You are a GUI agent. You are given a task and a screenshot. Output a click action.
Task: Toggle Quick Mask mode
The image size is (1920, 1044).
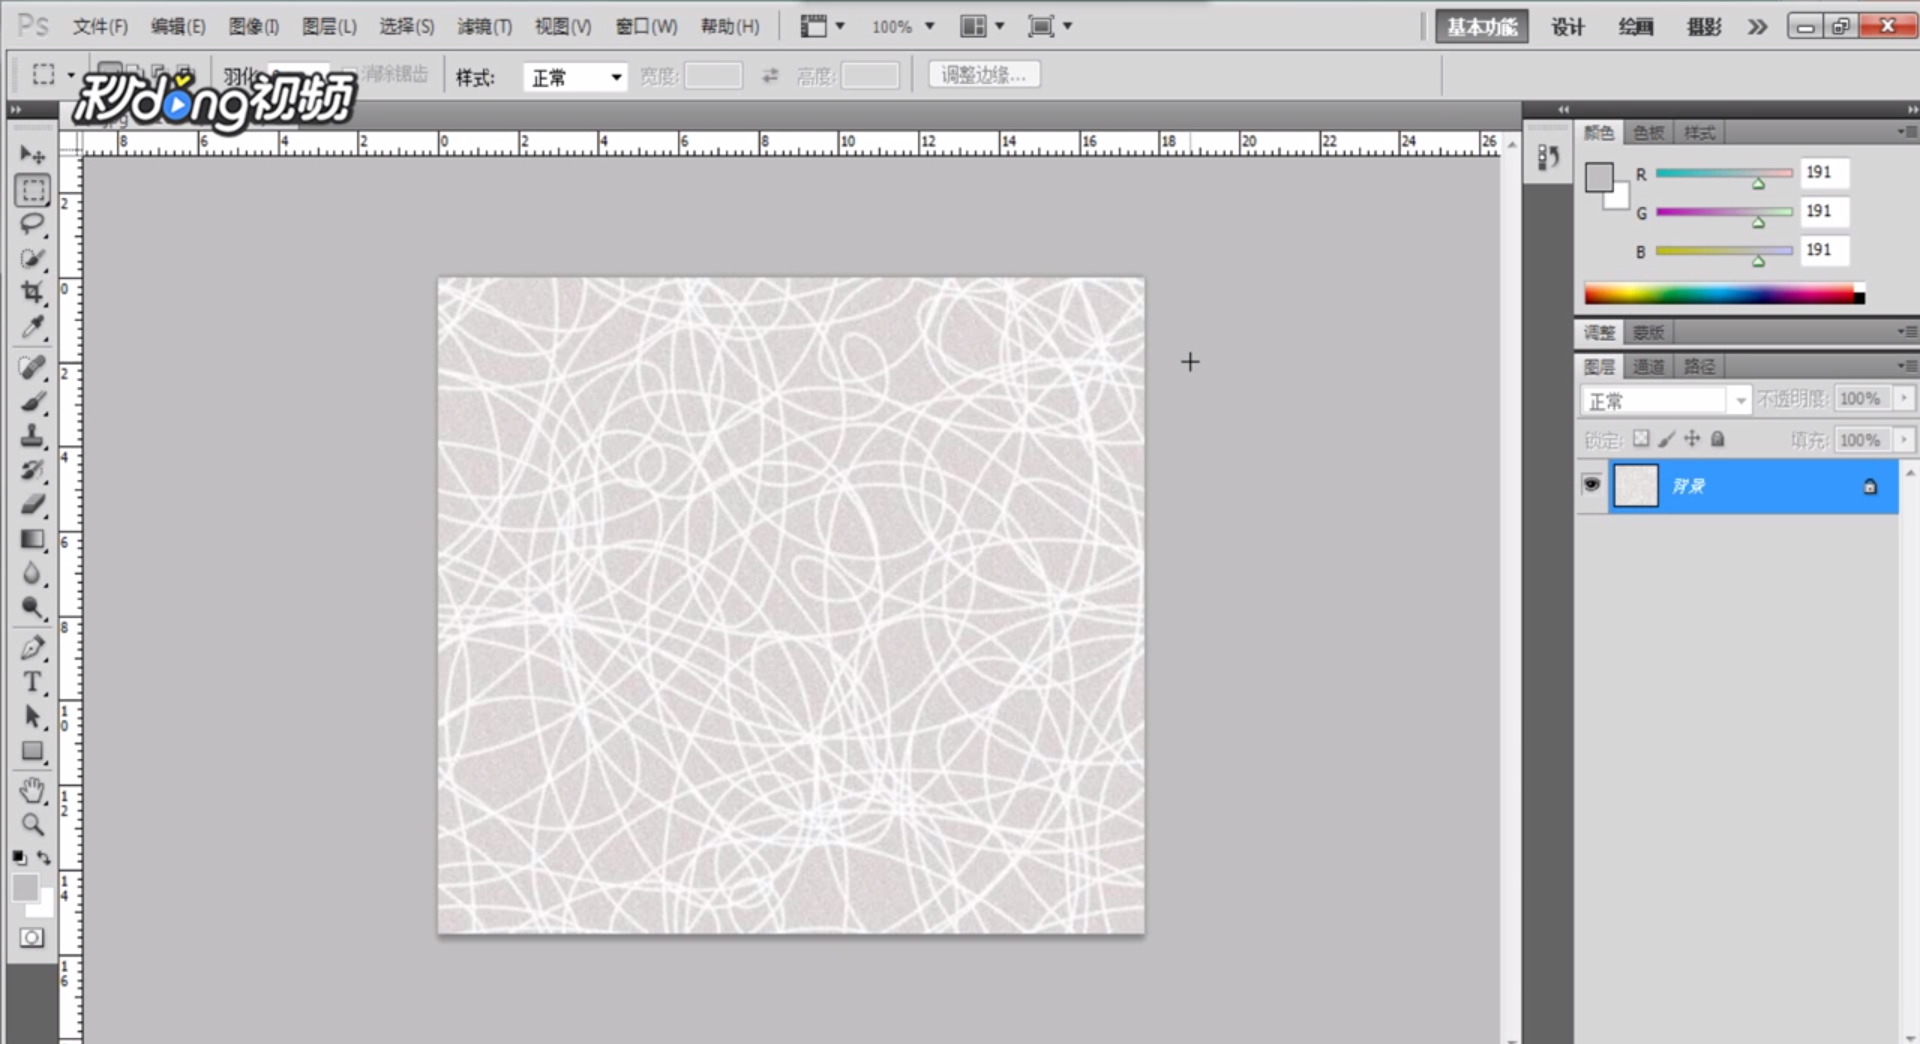[x=32, y=938]
